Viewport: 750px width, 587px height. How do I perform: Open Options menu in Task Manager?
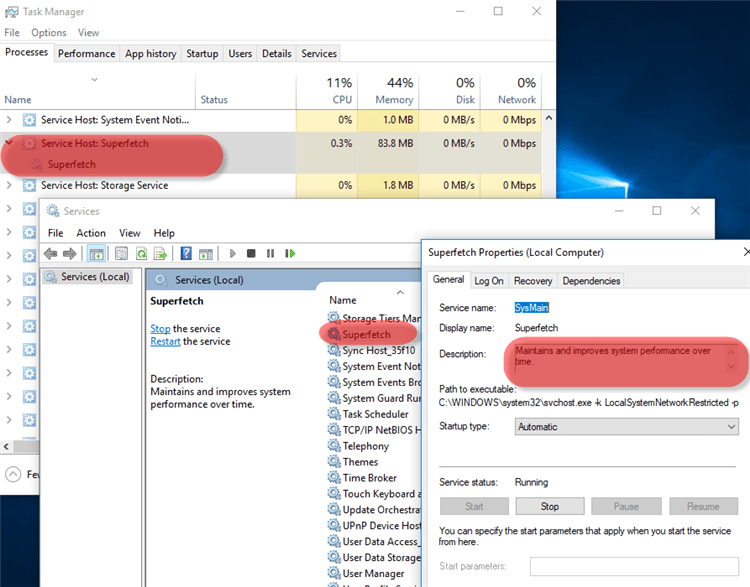49,33
